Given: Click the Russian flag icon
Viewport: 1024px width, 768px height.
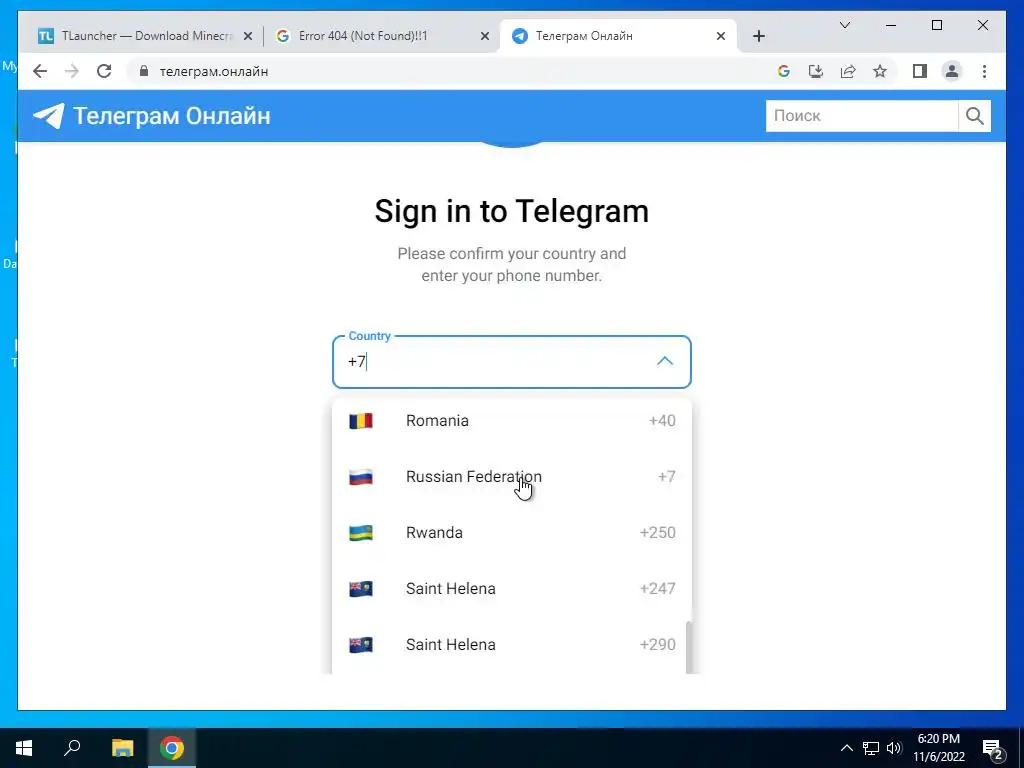Looking at the screenshot, I should [360, 477].
